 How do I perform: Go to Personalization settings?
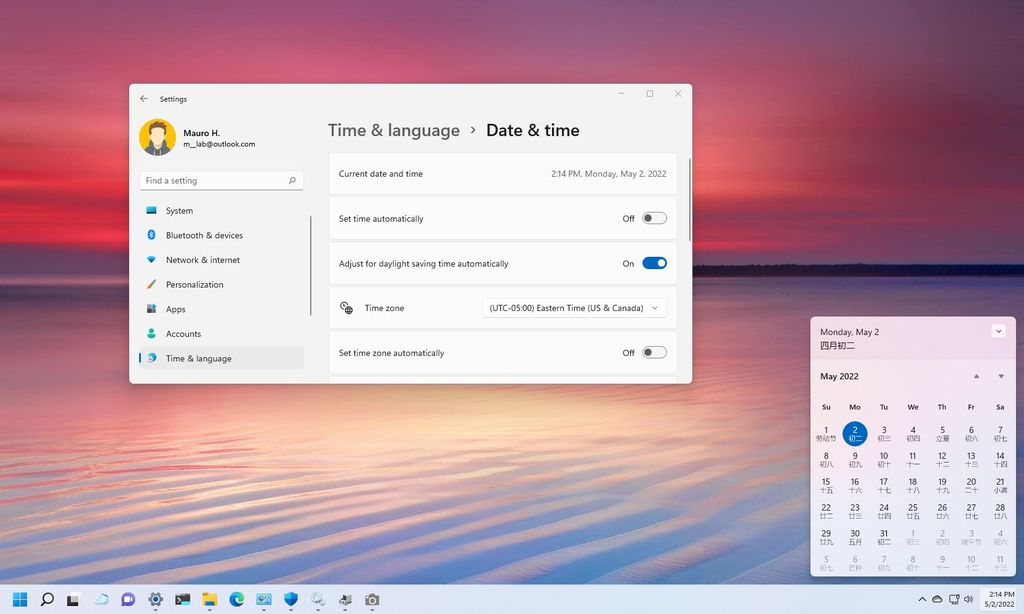pyautogui.click(x=198, y=284)
